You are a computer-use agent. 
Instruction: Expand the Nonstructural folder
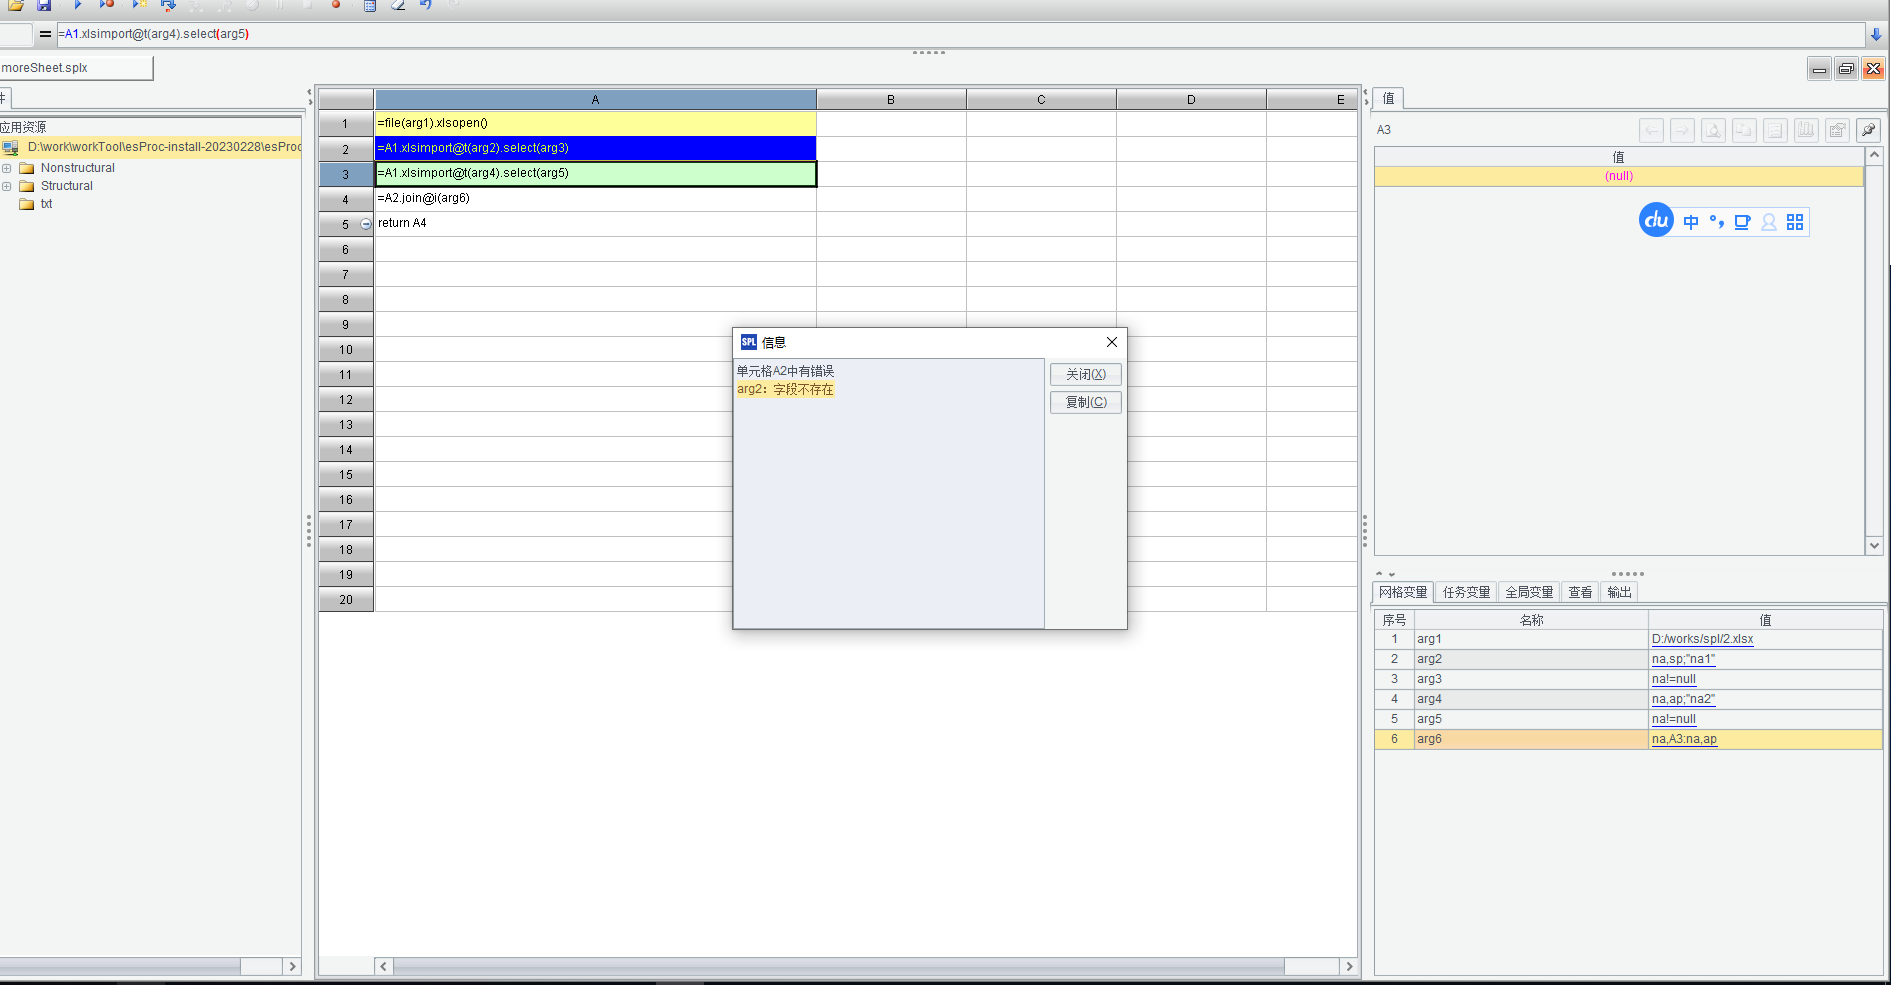coord(7,168)
